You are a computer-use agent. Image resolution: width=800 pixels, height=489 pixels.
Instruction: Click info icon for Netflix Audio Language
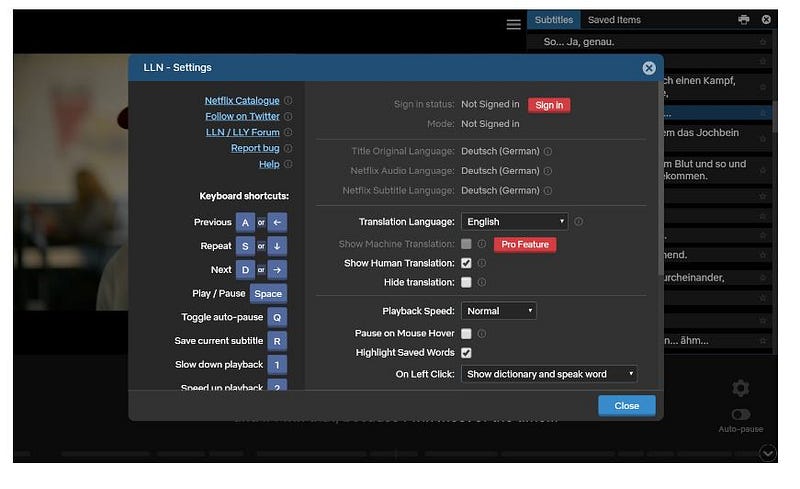(x=547, y=171)
